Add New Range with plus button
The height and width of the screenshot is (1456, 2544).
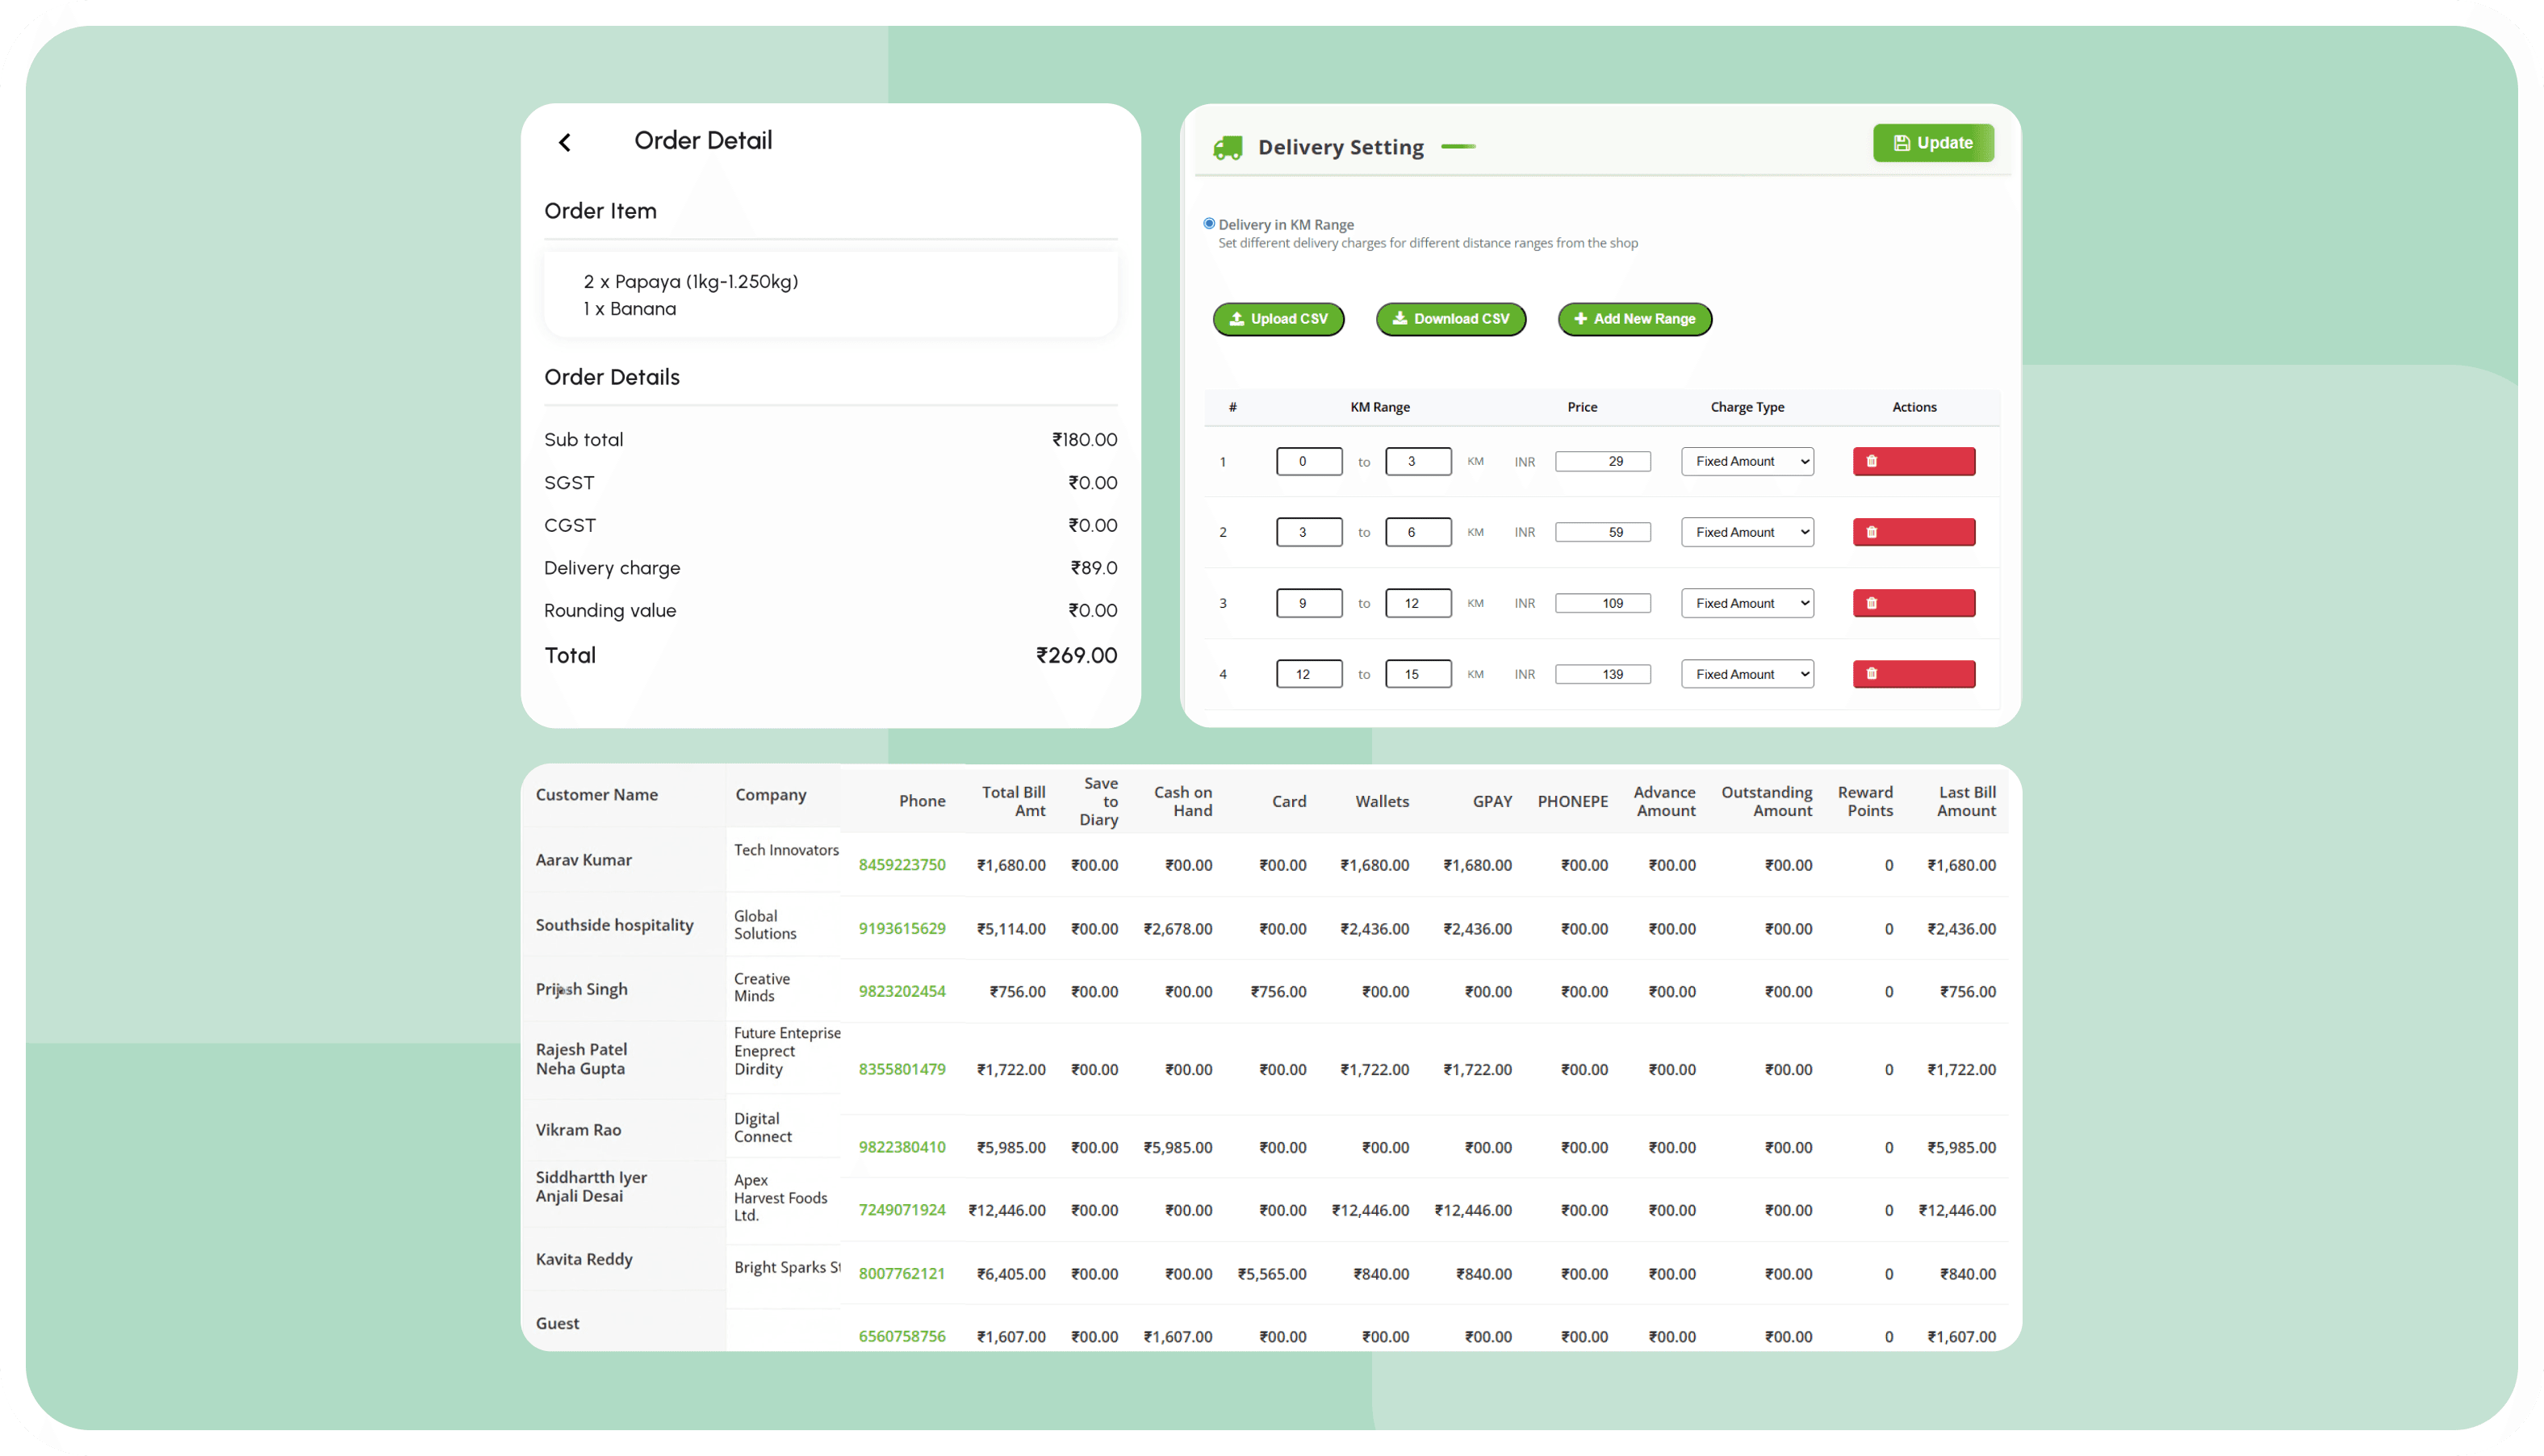1634,319
